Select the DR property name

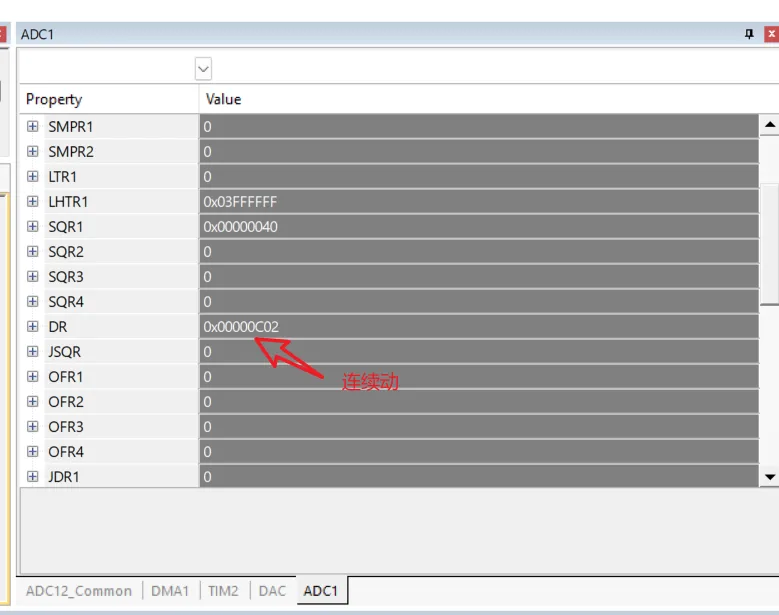click(x=58, y=326)
